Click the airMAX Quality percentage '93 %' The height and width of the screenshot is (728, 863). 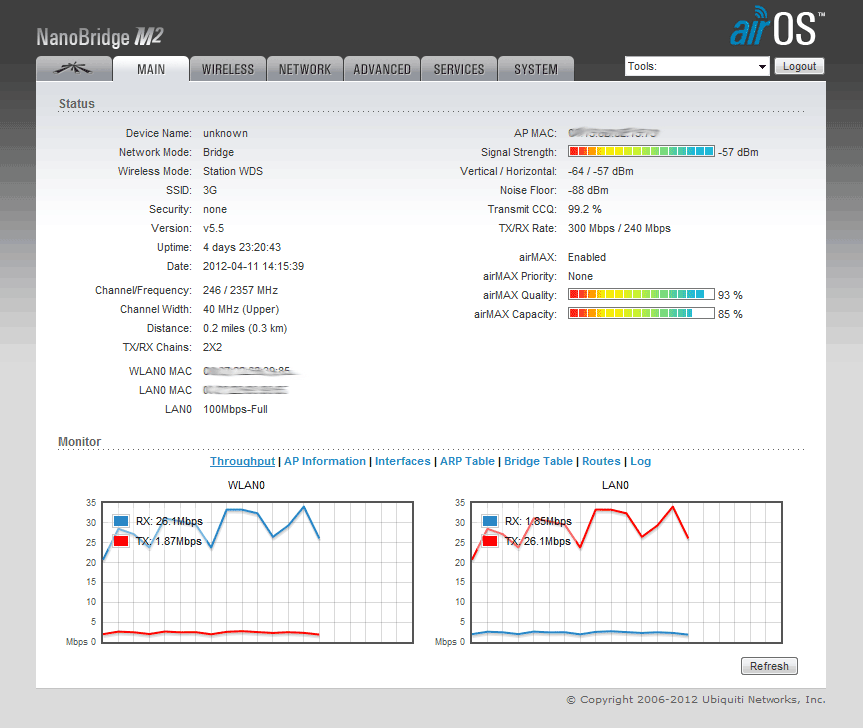click(x=730, y=295)
